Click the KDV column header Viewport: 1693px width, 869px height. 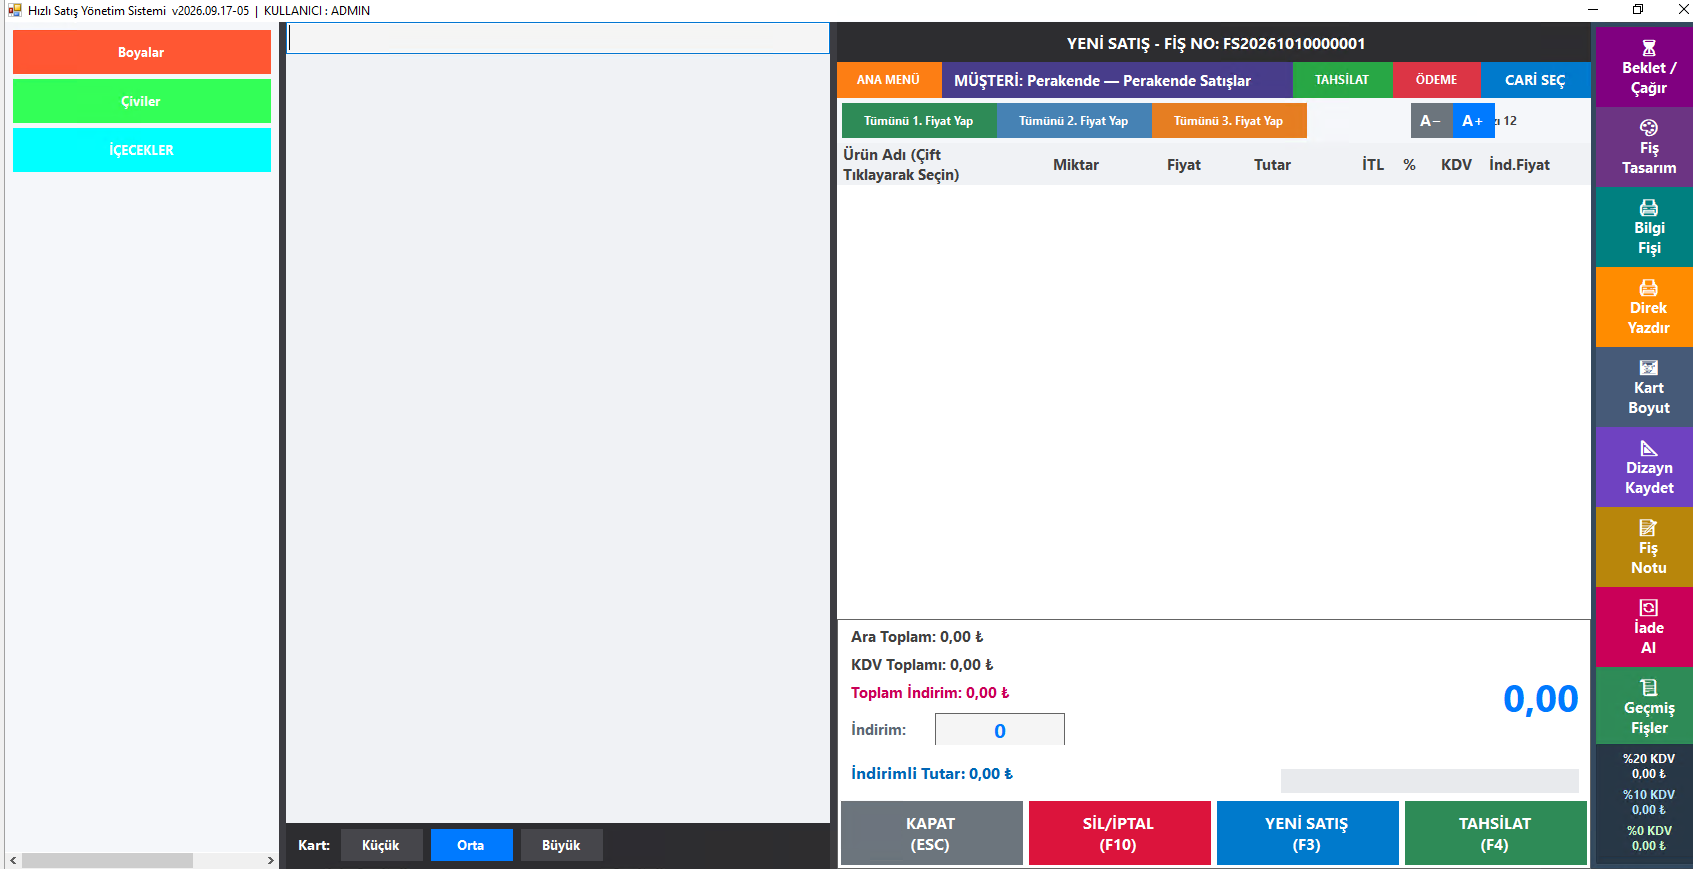(1456, 165)
